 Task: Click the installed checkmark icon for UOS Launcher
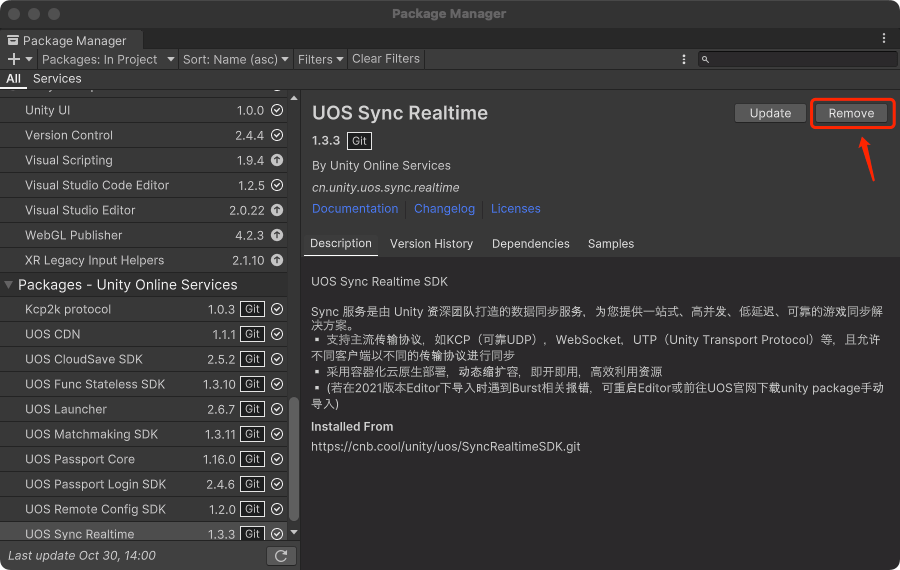click(277, 409)
